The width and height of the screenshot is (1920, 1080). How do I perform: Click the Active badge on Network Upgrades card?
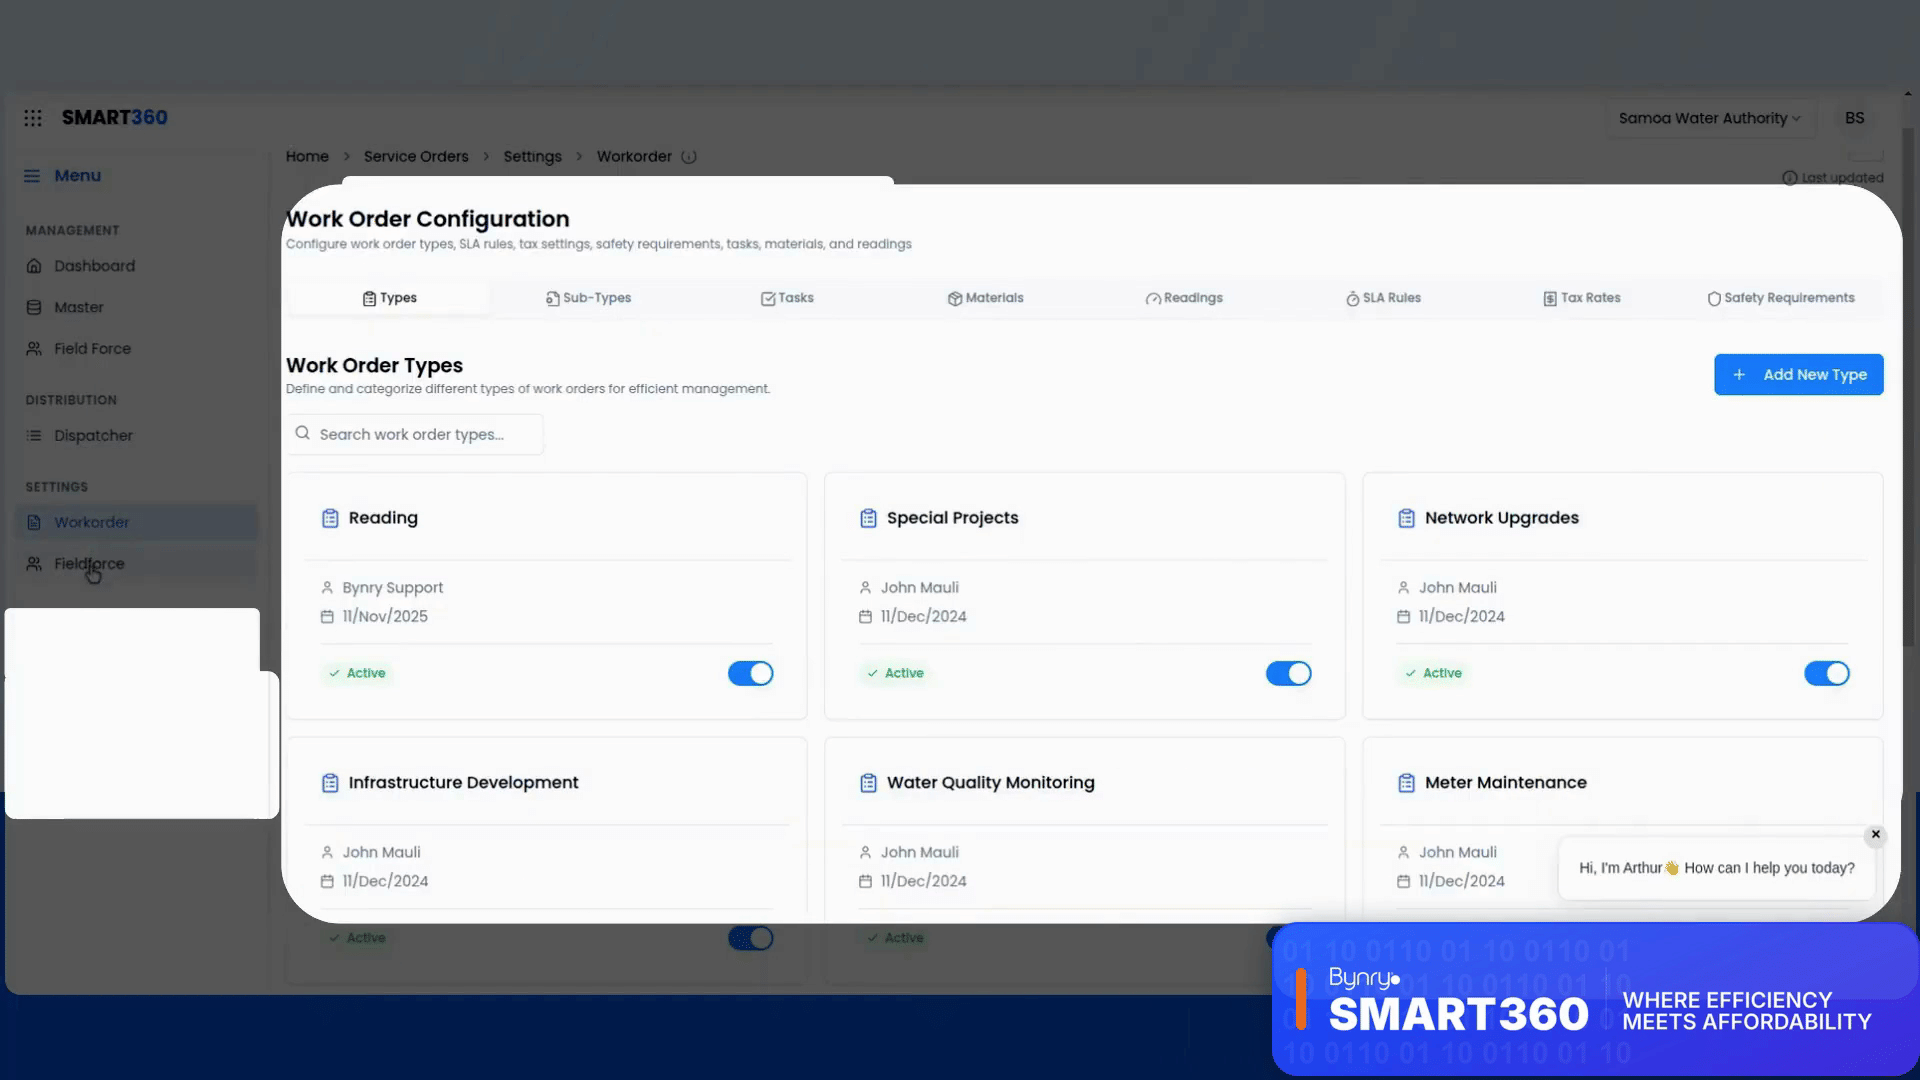pyautogui.click(x=1433, y=674)
